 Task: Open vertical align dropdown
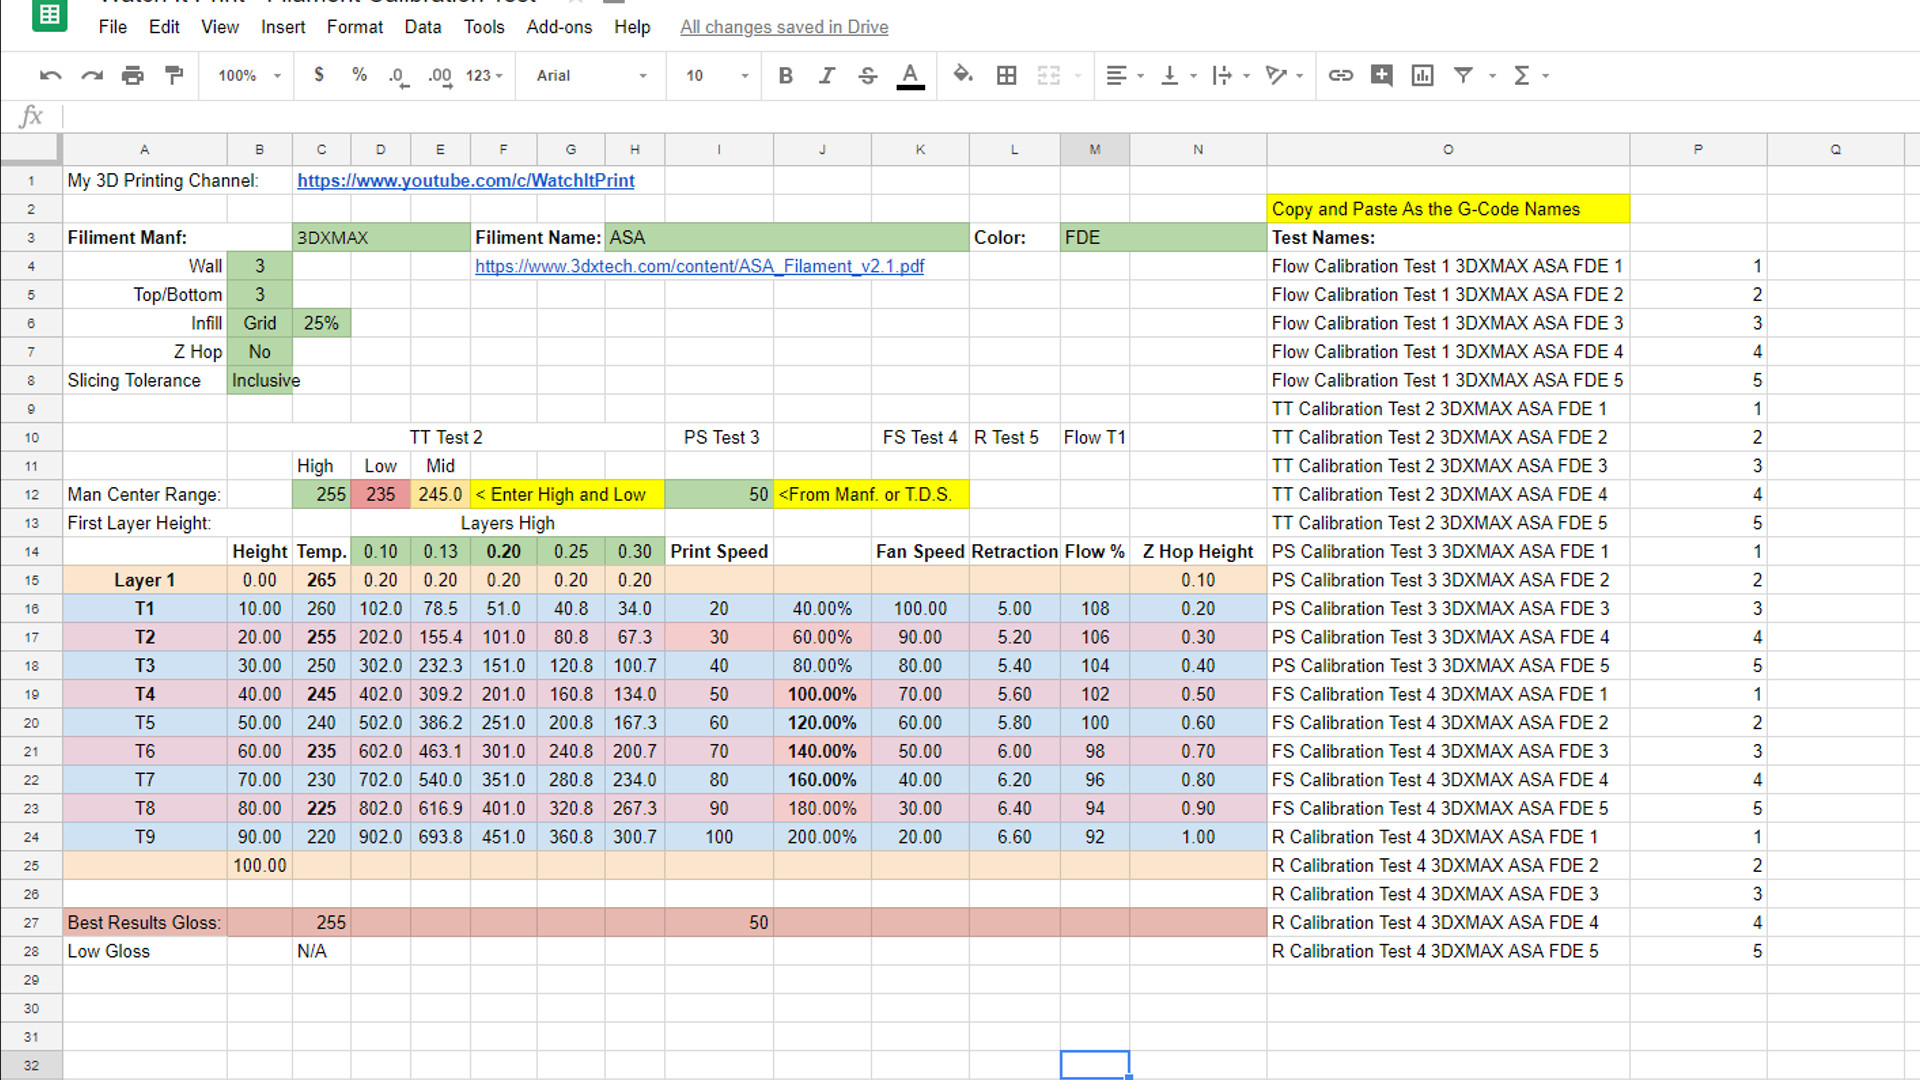pos(1177,76)
